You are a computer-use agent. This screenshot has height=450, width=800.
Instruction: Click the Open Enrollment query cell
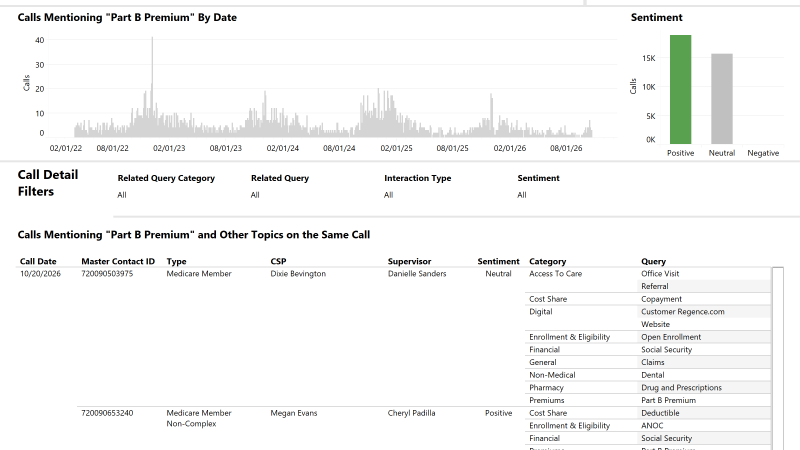click(x=671, y=337)
